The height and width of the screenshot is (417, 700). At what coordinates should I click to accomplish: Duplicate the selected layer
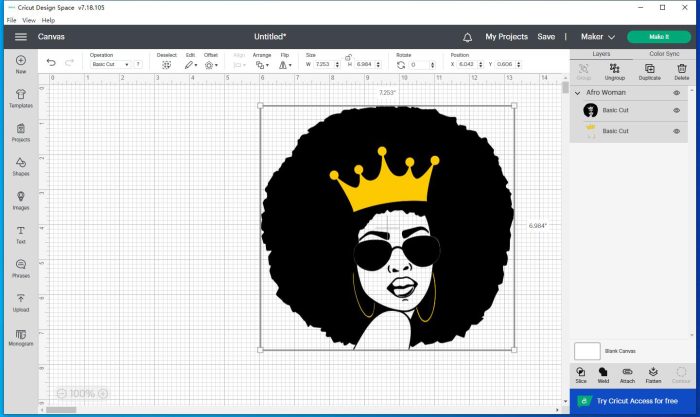pos(650,71)
